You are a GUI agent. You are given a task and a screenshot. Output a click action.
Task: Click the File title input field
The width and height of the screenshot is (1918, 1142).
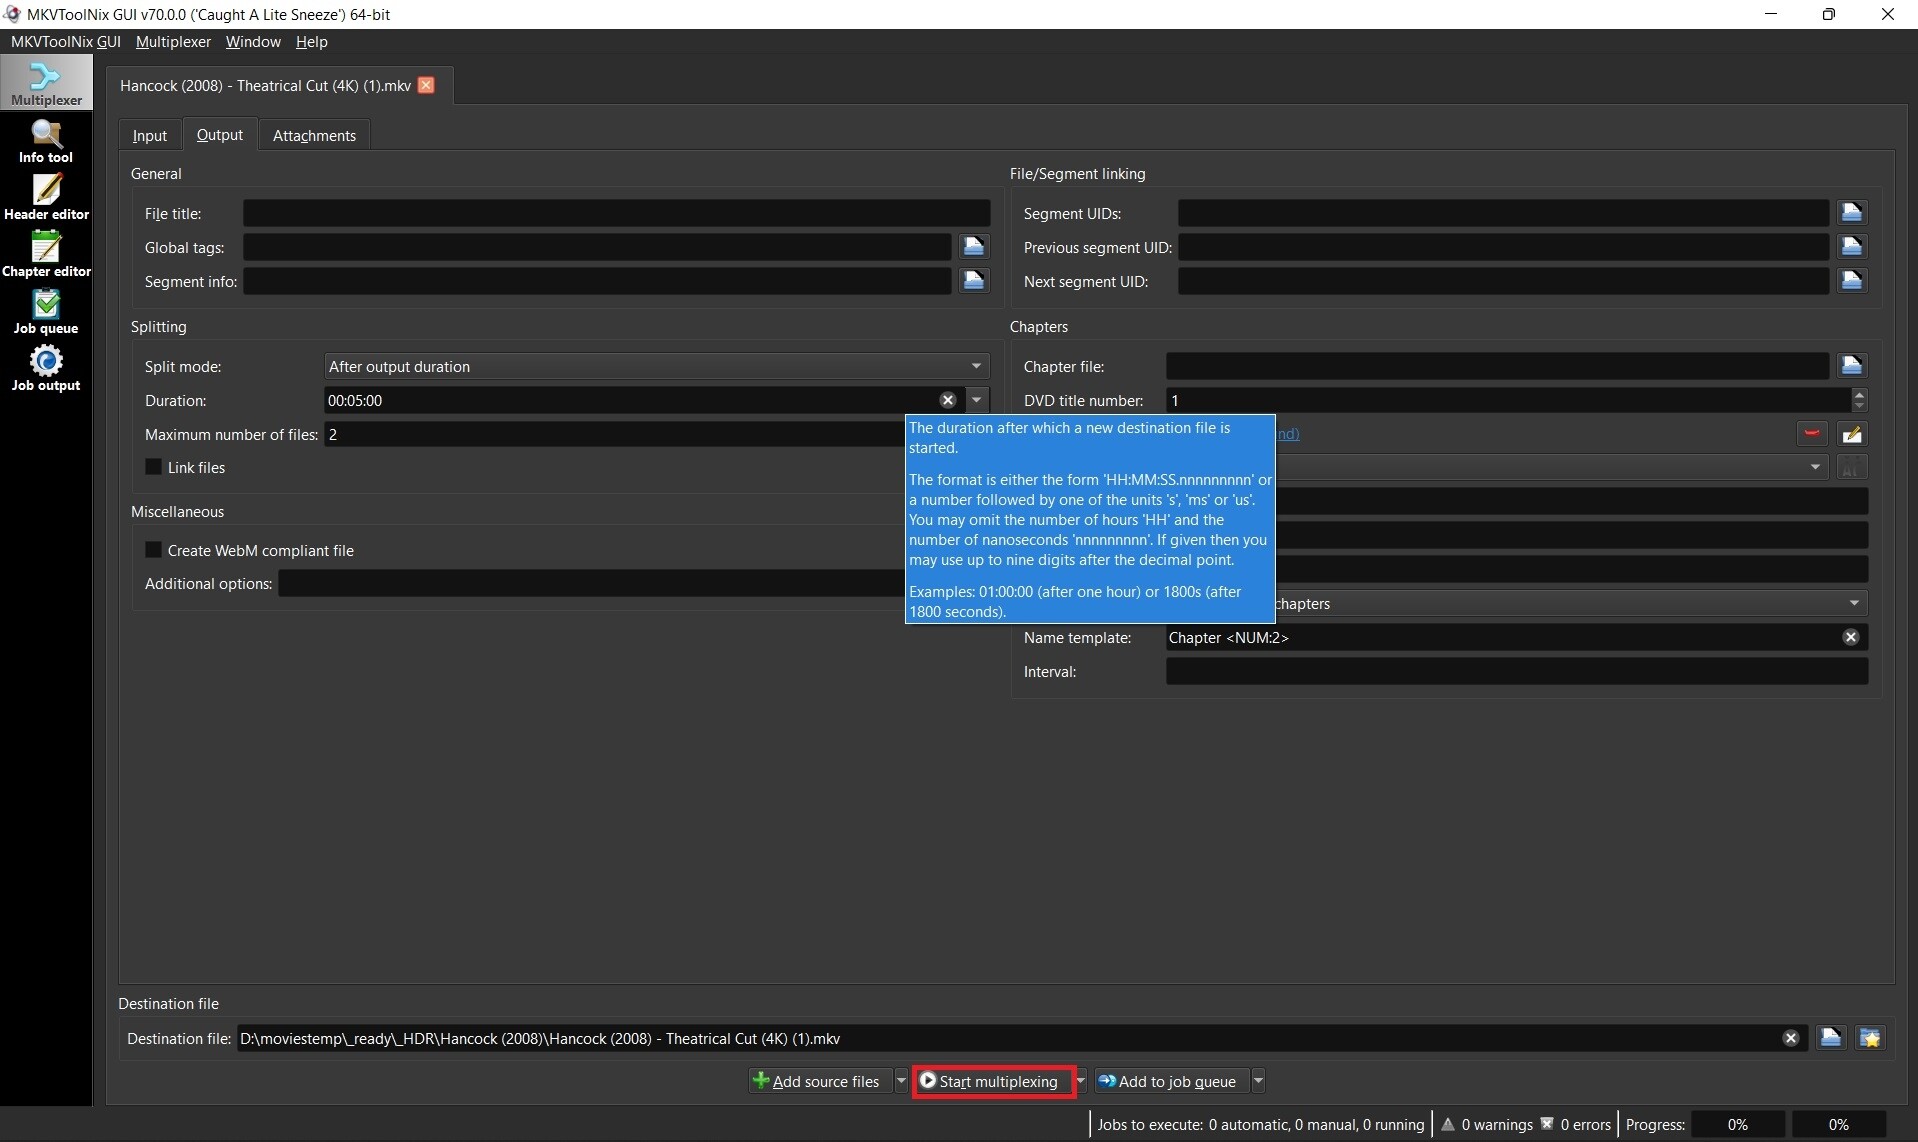click(616, 213)
